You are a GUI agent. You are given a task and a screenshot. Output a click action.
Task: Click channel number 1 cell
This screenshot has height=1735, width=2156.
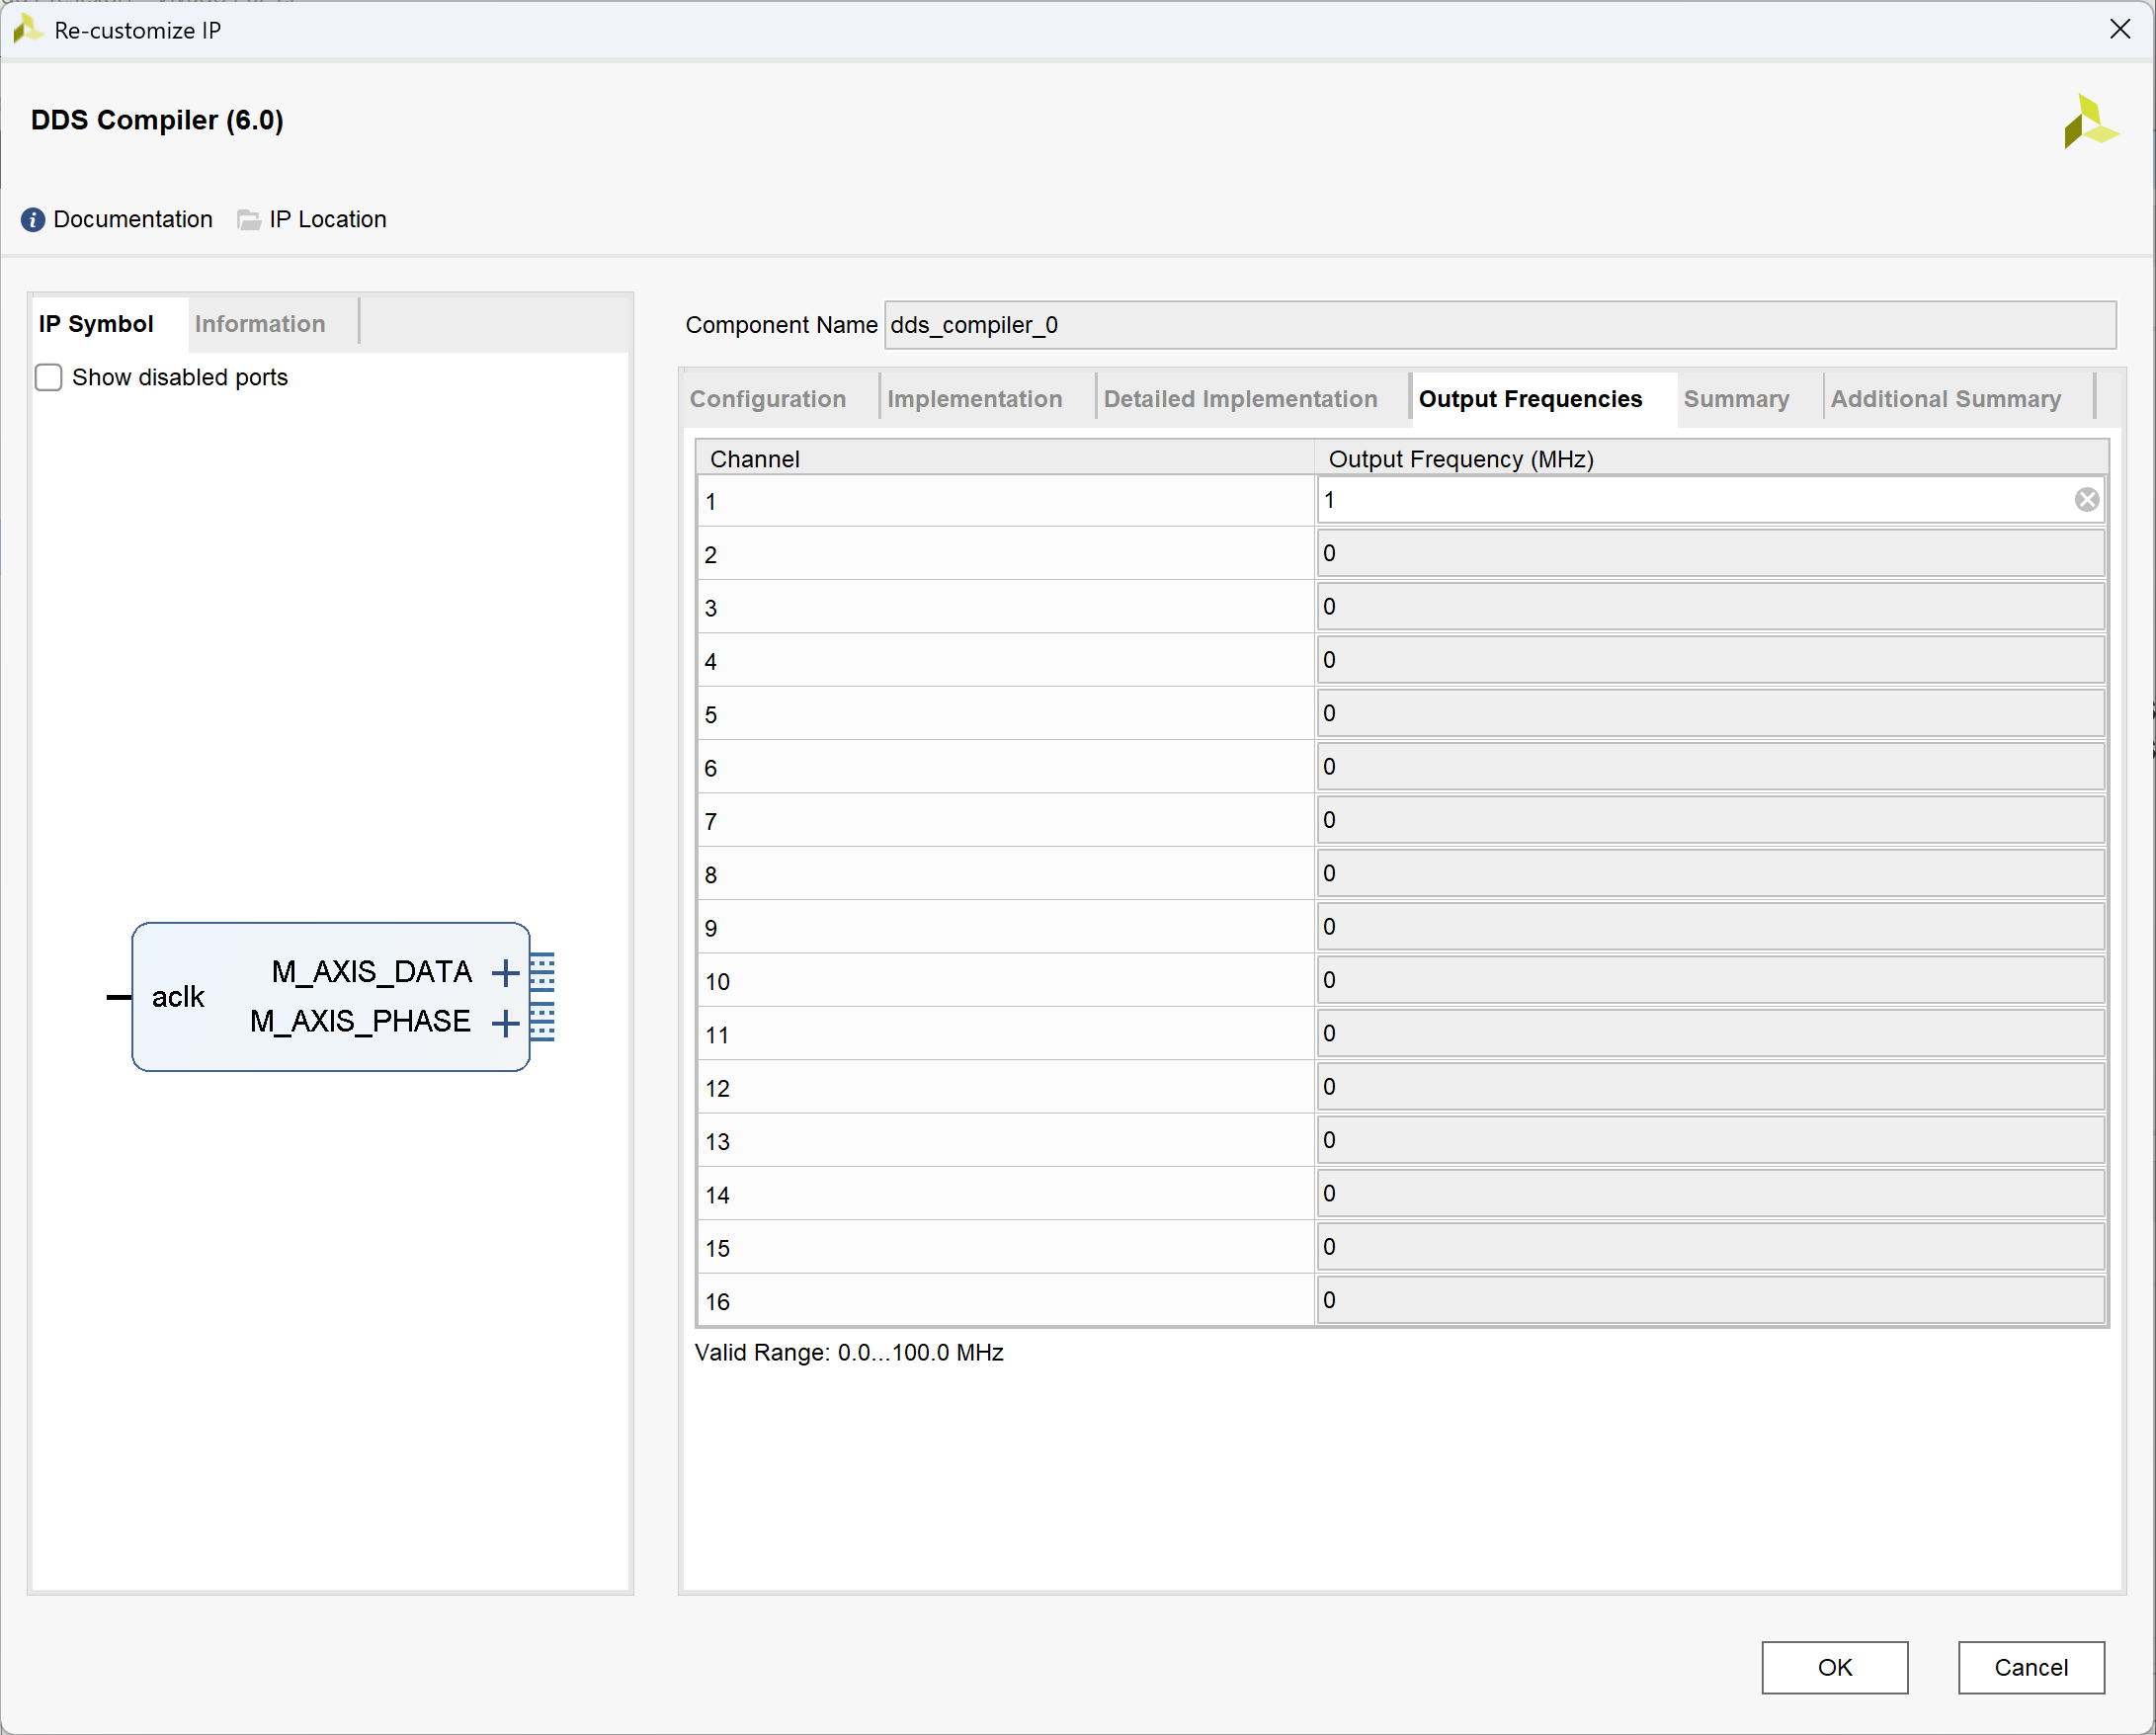1006,501
